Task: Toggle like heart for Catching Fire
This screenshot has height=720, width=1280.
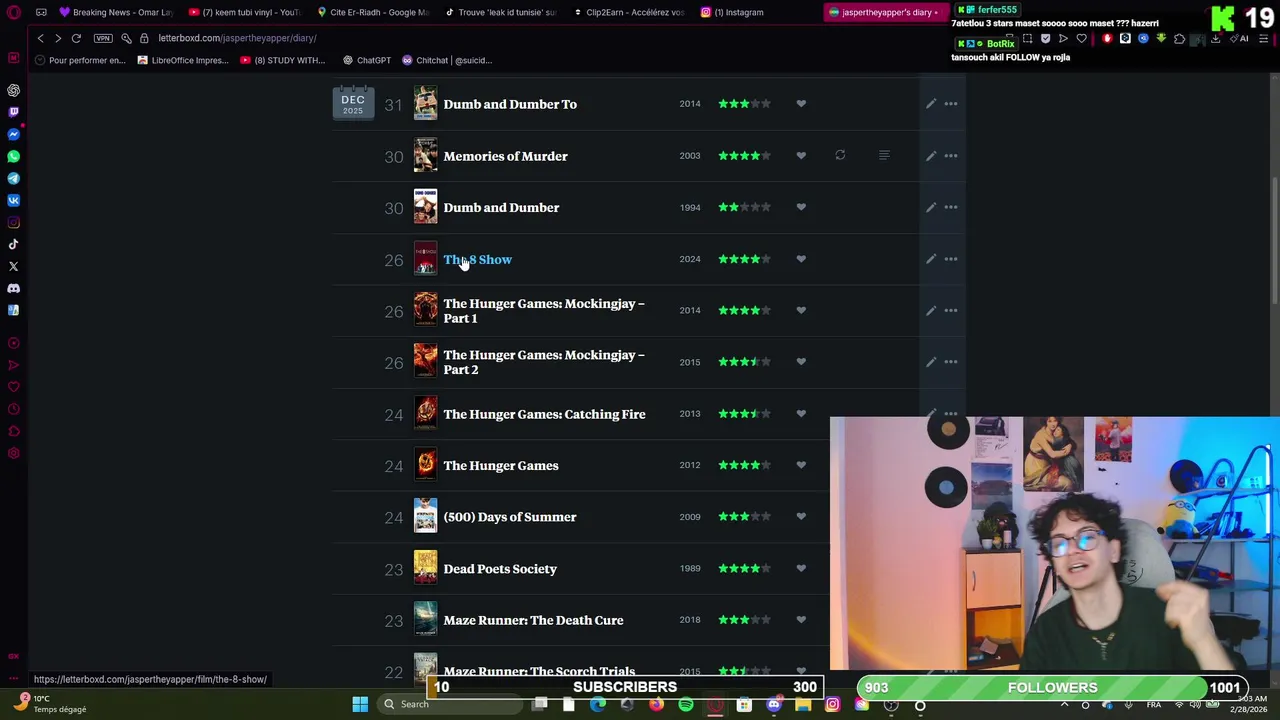Action: click(801, 414)
